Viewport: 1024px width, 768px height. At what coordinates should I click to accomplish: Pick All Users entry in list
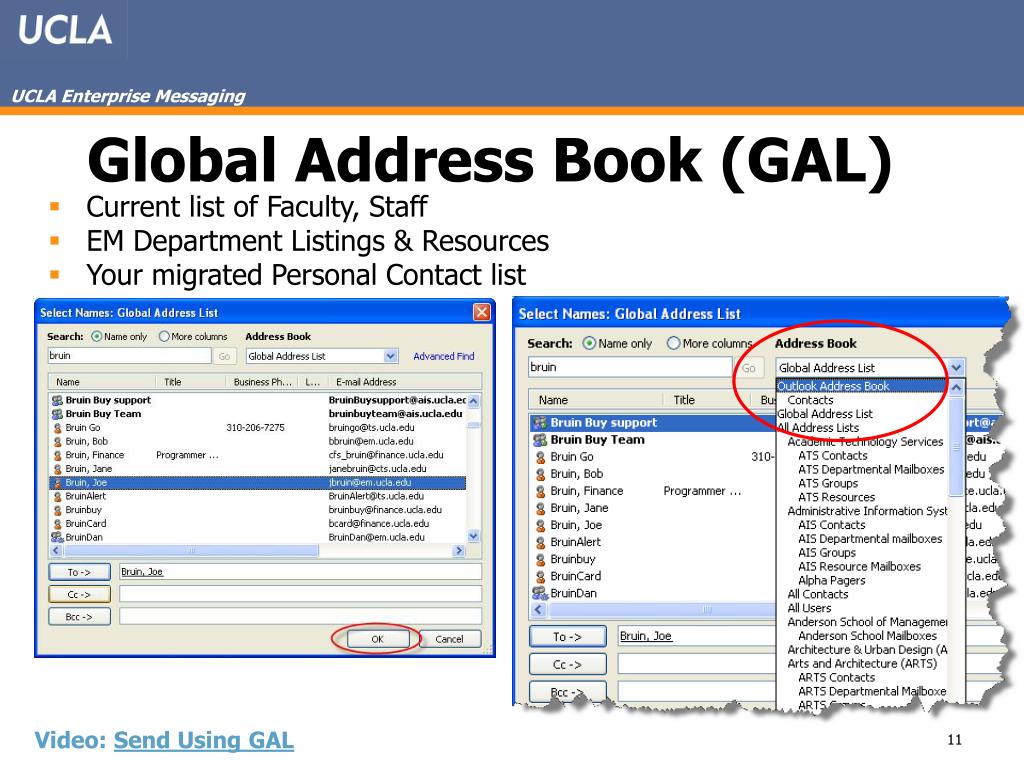(808, 608)
